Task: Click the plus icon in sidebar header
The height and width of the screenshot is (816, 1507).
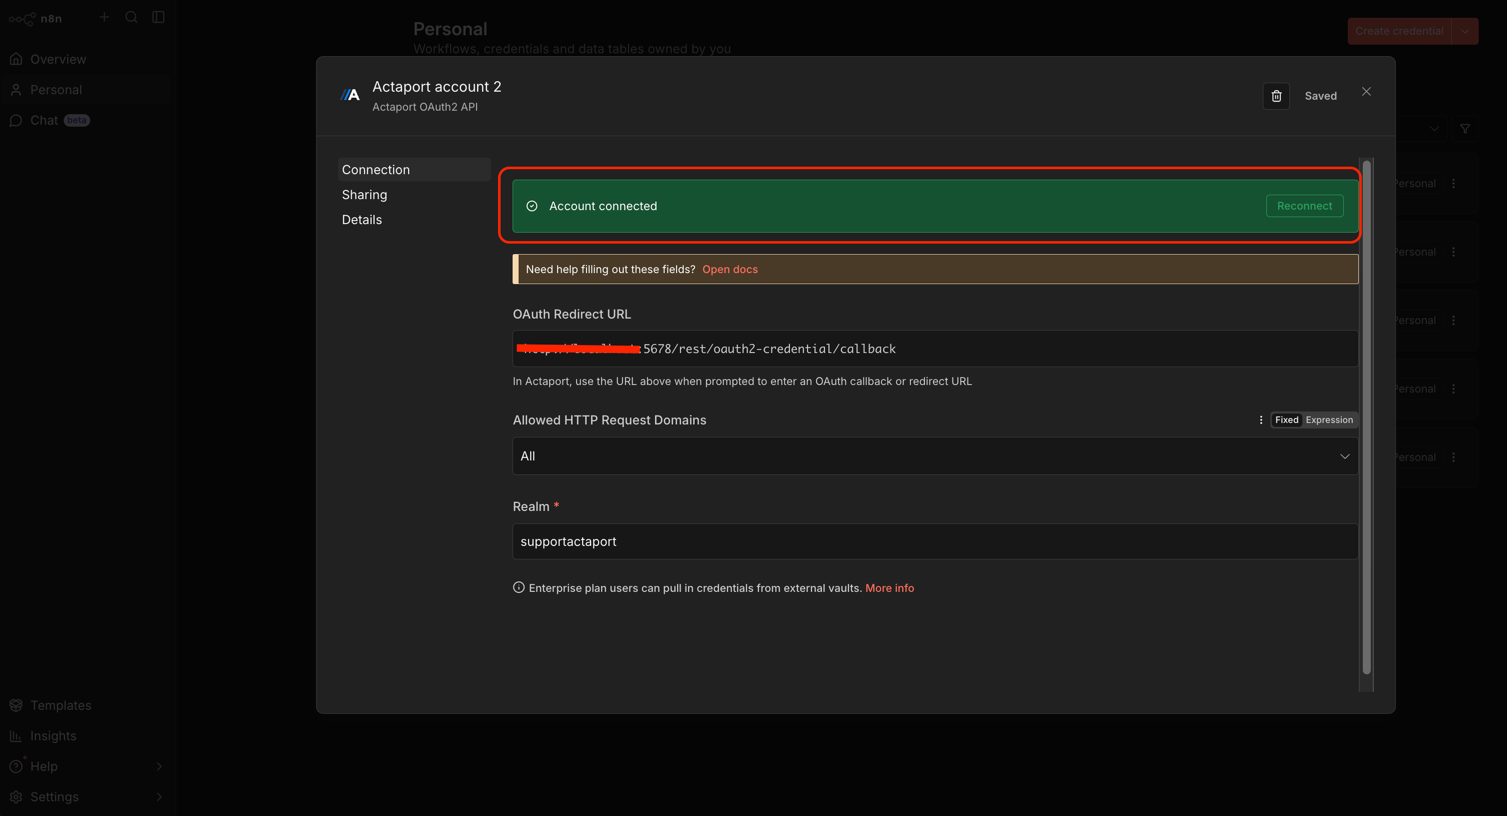Action: click(104, 17)
